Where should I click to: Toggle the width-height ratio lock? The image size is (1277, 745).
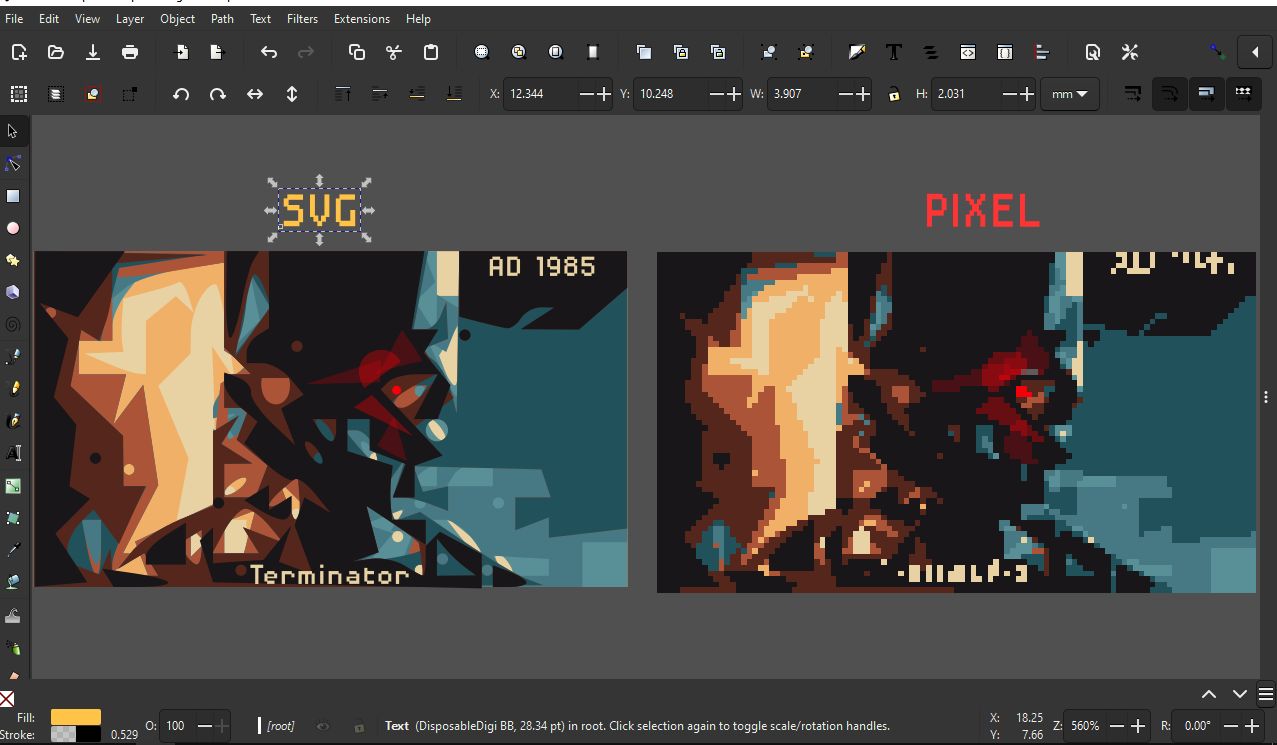(894, 94)
